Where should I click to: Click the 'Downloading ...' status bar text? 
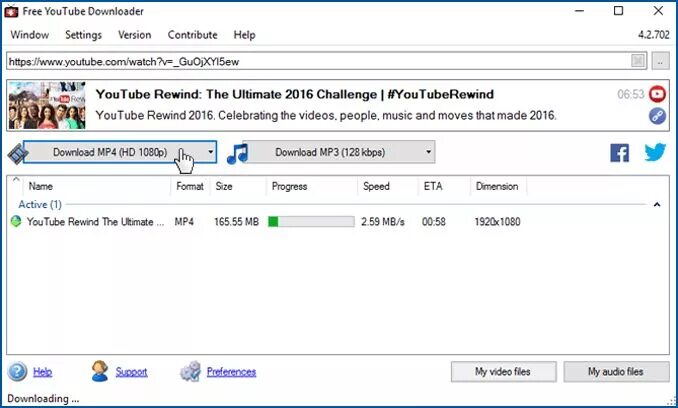43,398
